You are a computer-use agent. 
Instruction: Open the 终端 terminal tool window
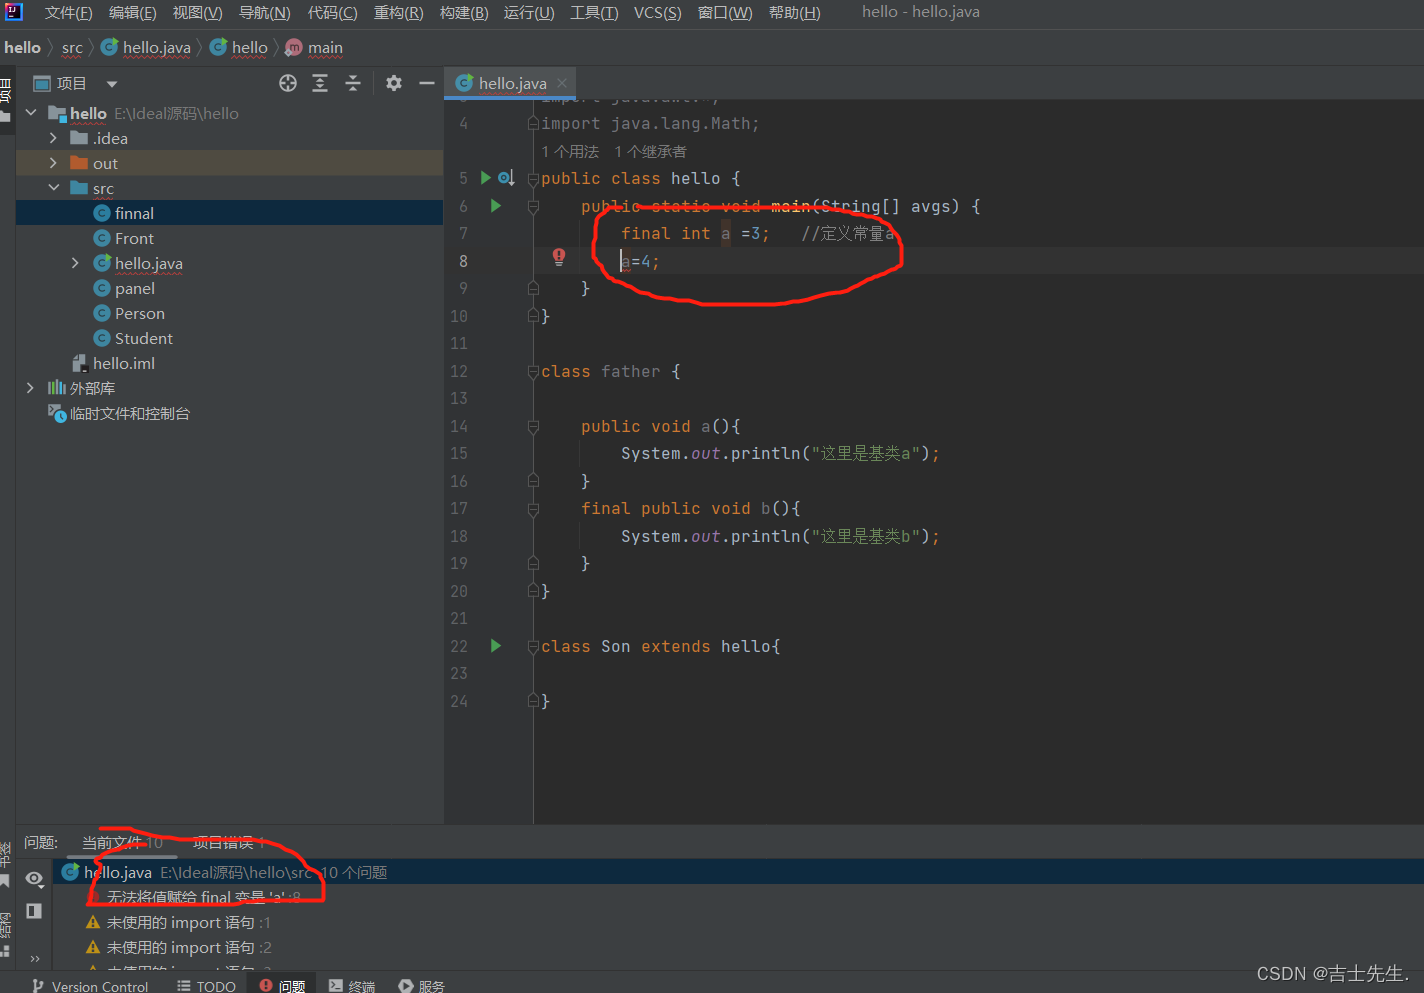[x=352, y=986]
